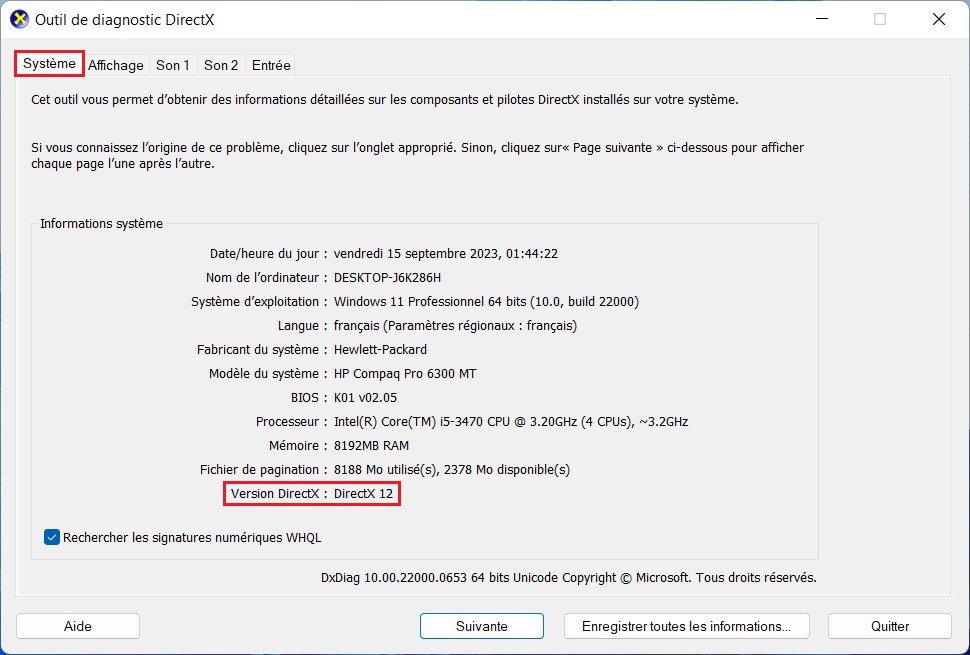This screenshot has width=970, height=655.
Task: Click BIOS value K01 v02.05
Action: click(366, 398)
